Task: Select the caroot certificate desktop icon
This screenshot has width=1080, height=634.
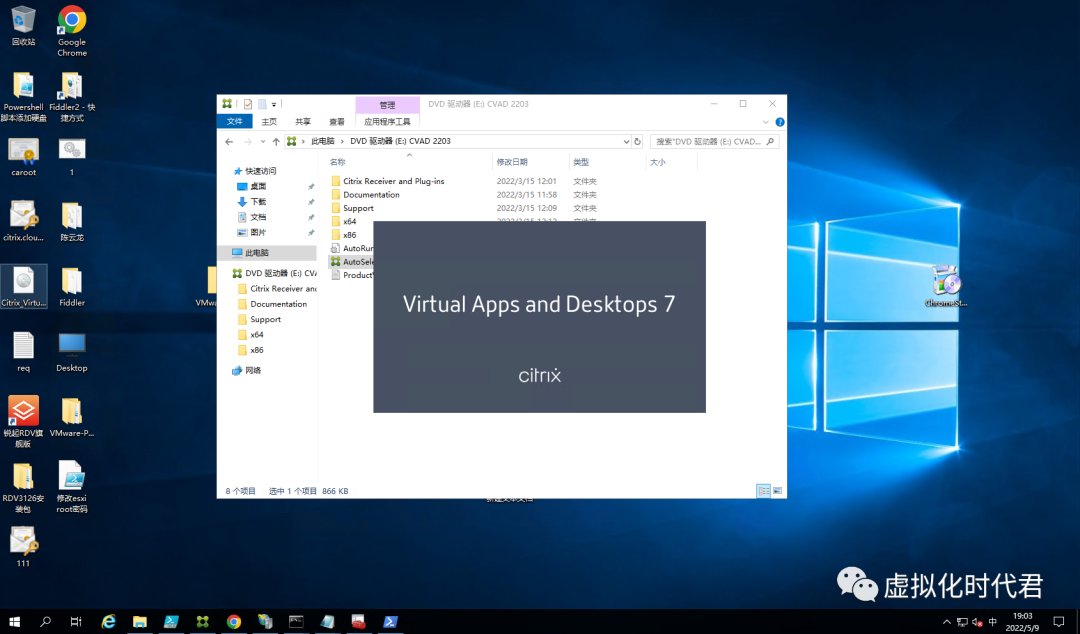Action: click(x=23, y=157)
